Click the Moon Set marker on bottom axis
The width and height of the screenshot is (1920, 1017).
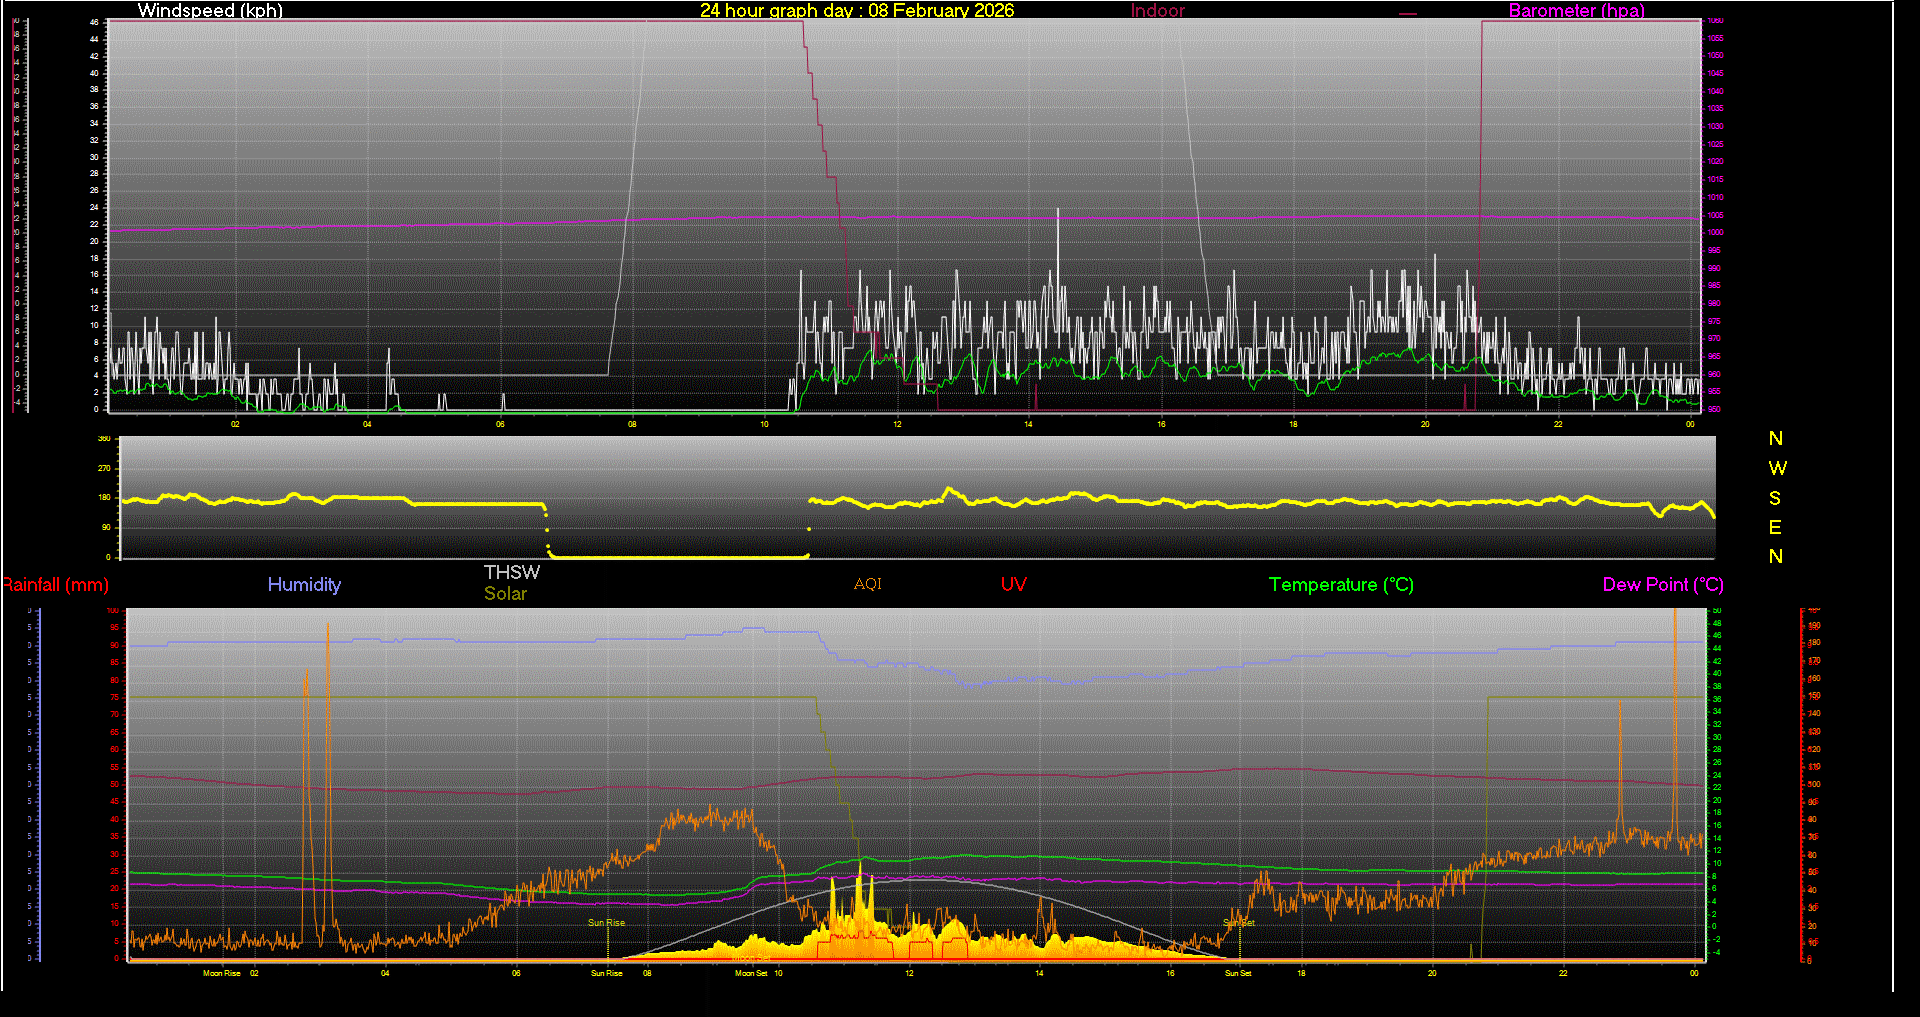coord(751,973)
